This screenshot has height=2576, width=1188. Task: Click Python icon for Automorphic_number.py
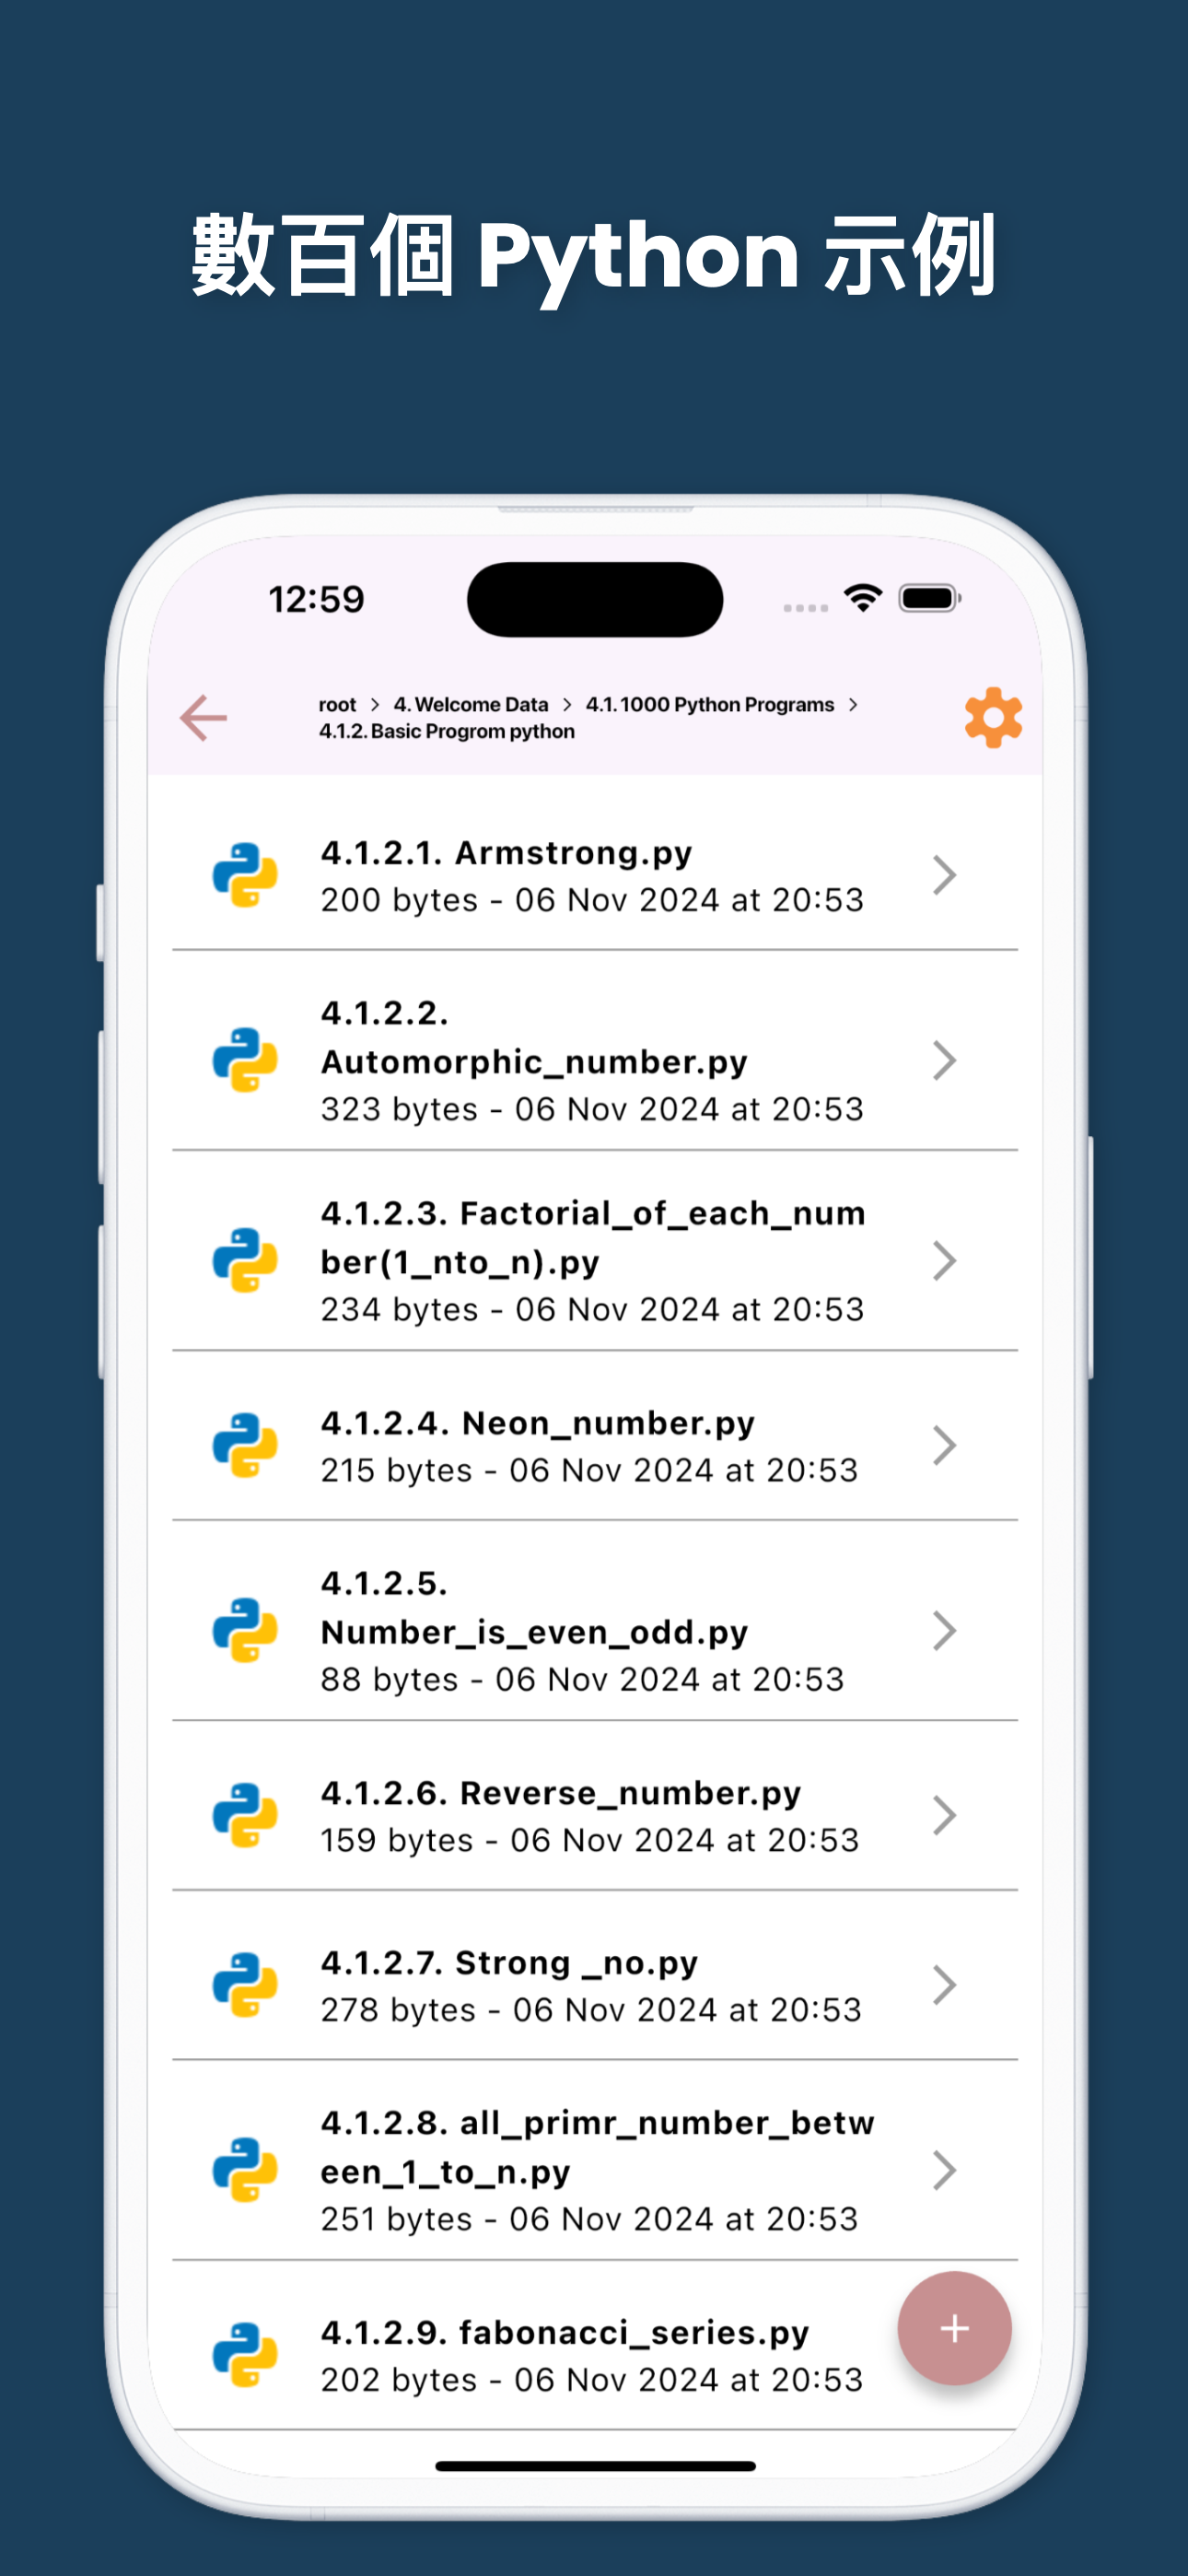tap(245, 1060)
